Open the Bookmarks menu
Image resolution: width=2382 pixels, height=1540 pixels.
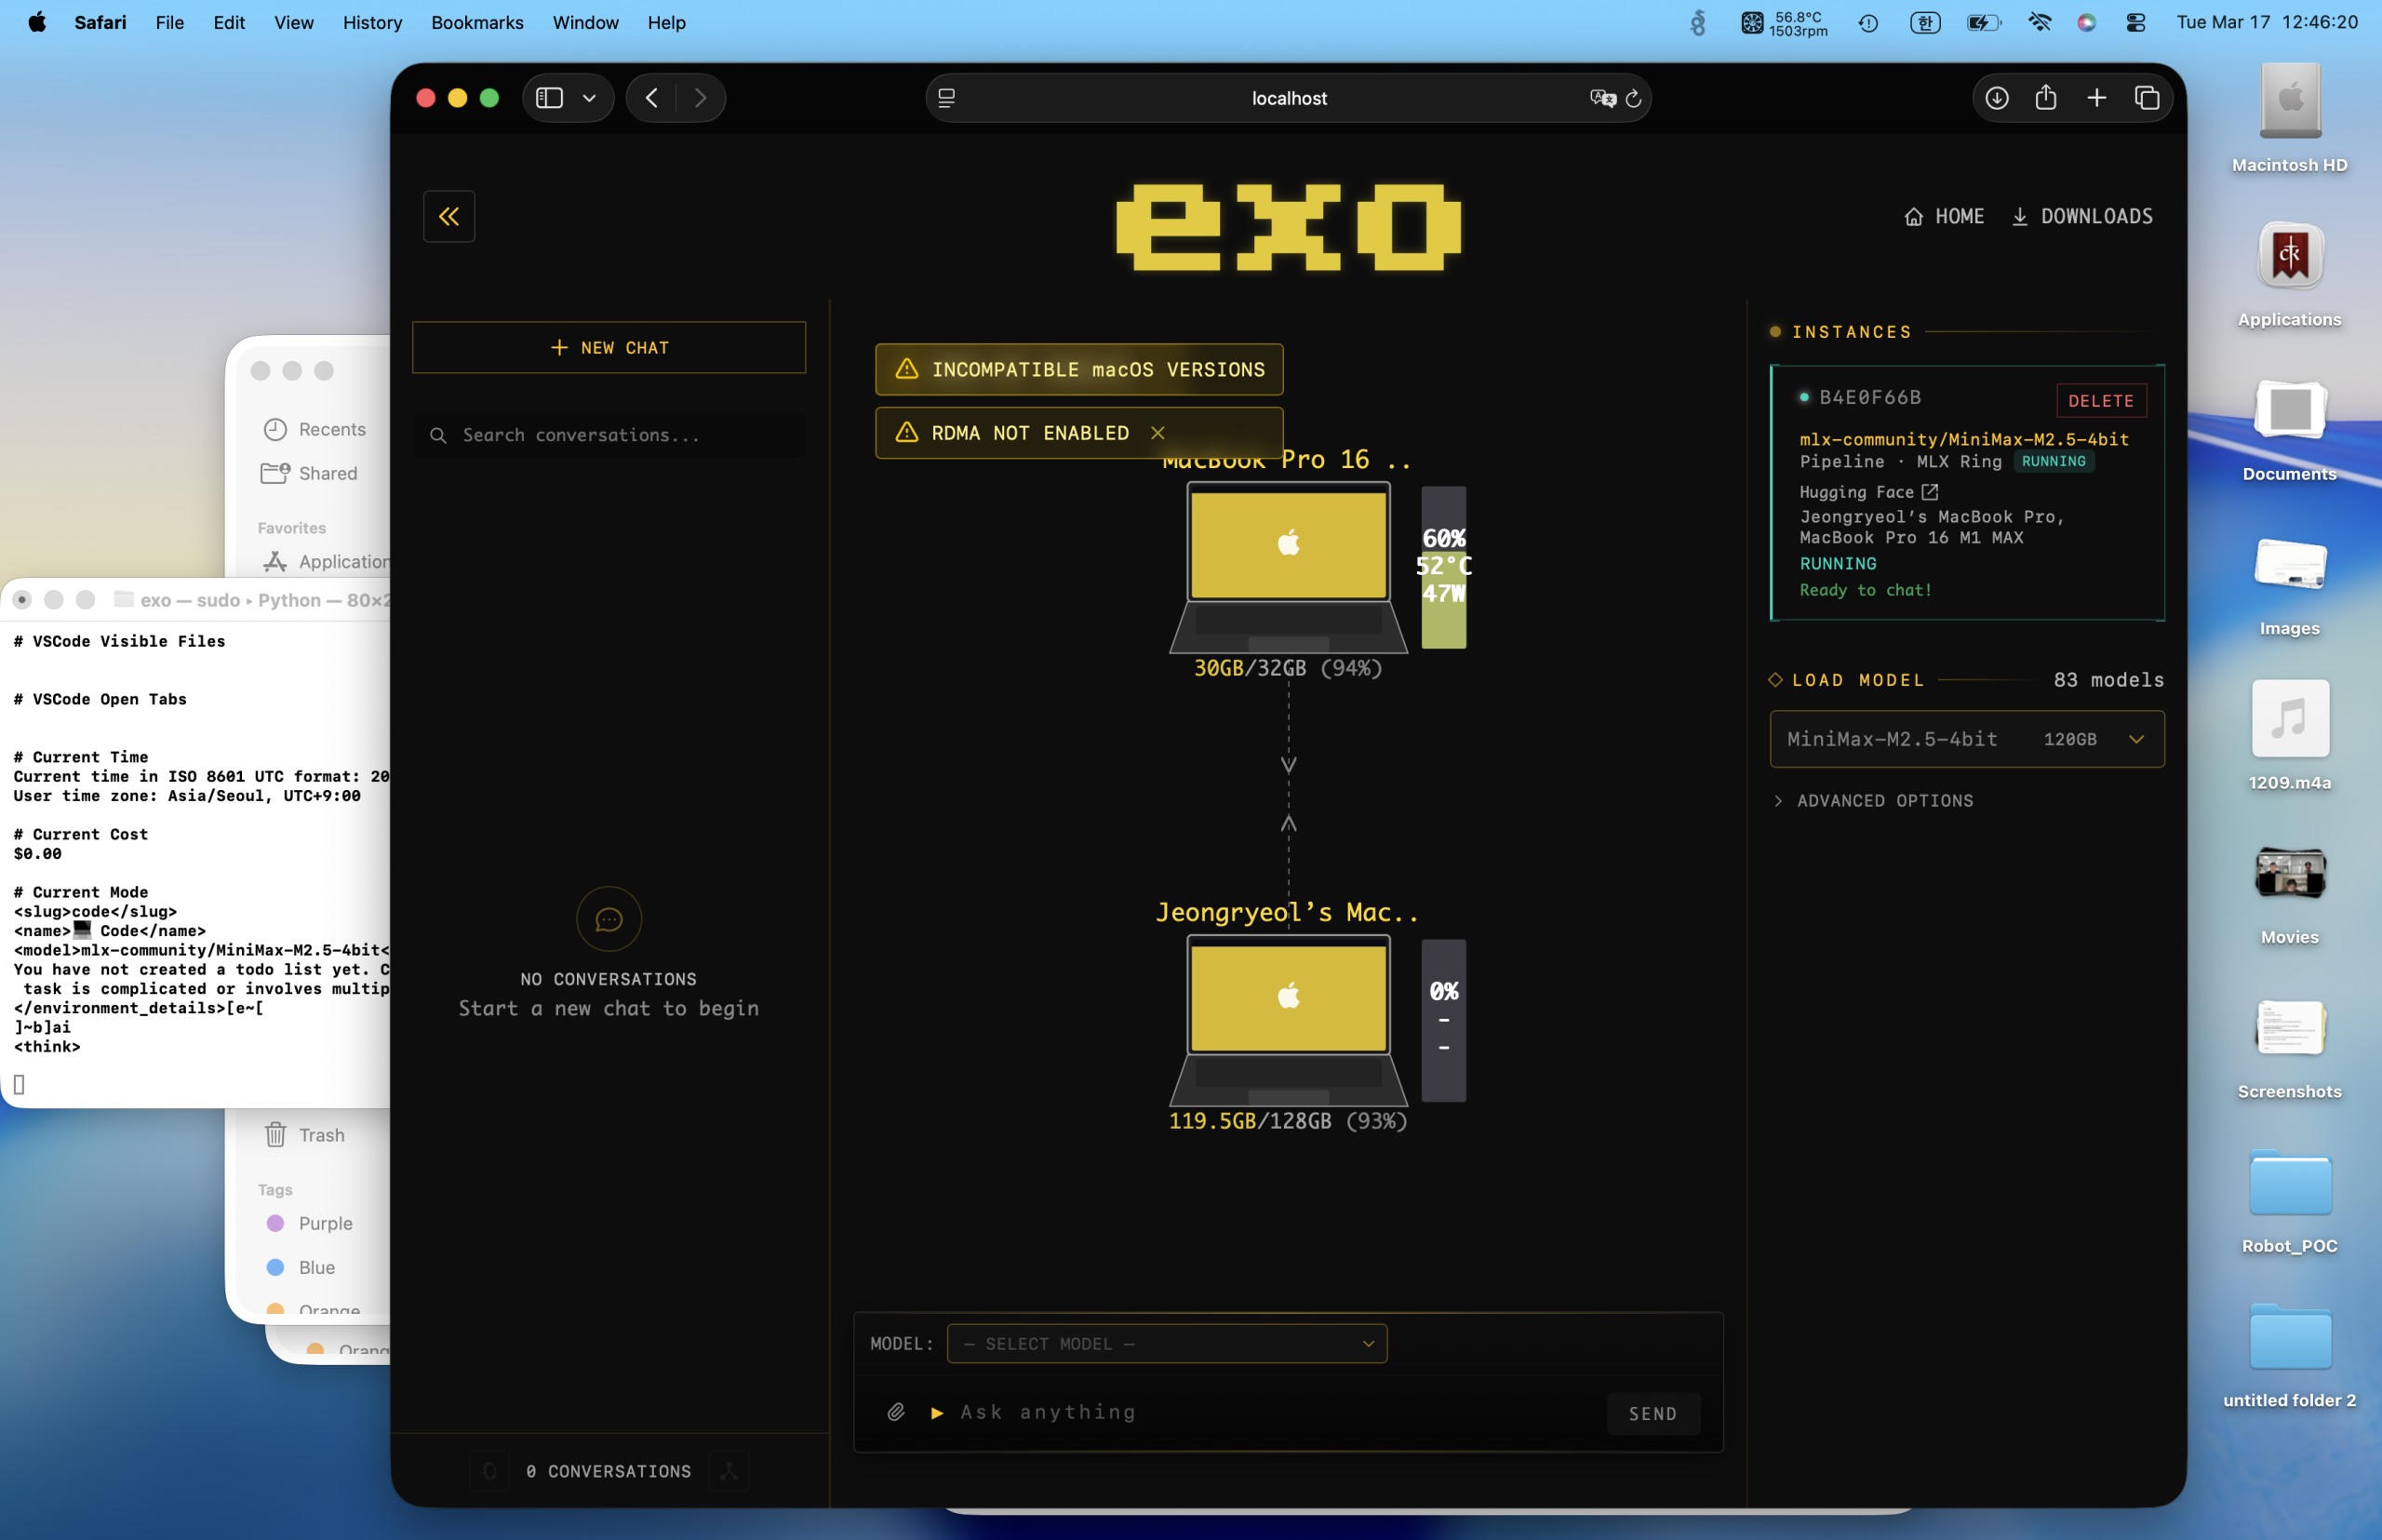477,22
